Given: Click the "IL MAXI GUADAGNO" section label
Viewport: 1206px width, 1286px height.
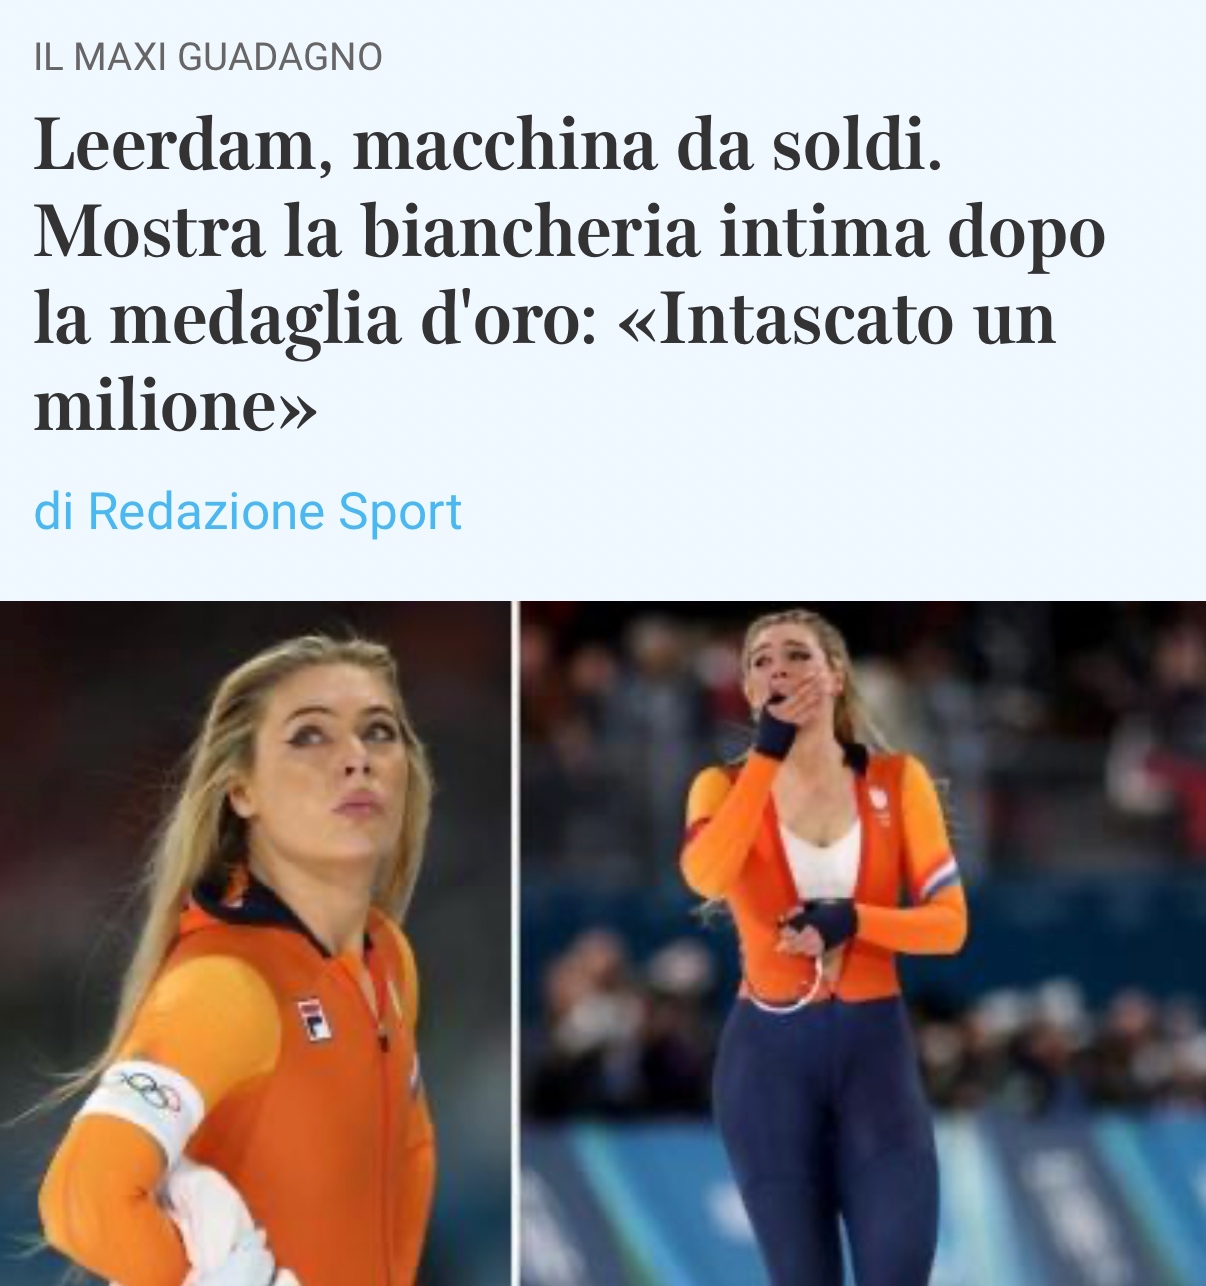Looking at the screenshot, I should click(208, 57).
